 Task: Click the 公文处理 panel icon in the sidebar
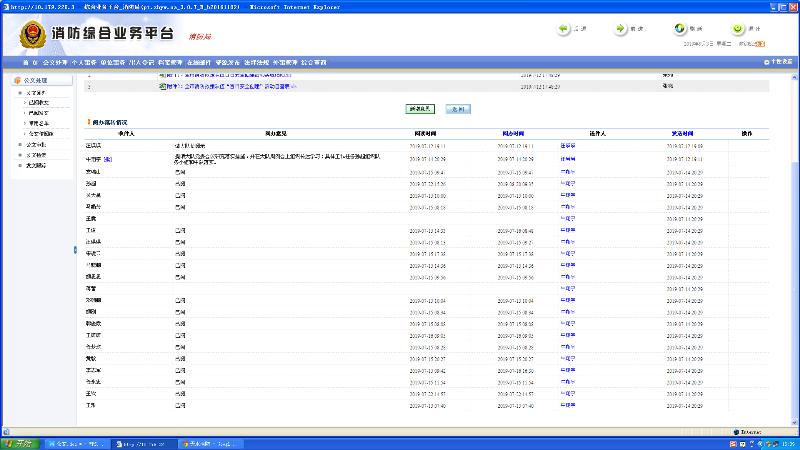coord(17,80)
